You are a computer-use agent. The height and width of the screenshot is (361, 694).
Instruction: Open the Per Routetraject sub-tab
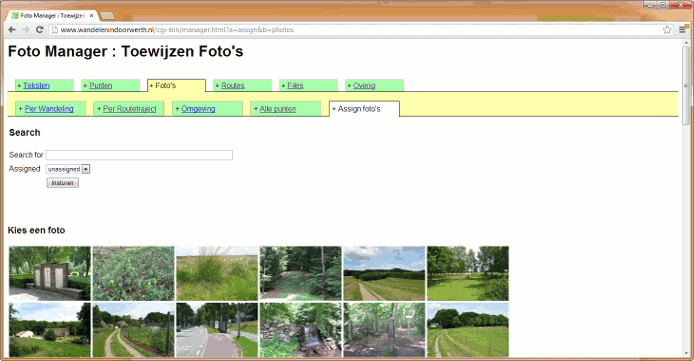tap(129, 109)
